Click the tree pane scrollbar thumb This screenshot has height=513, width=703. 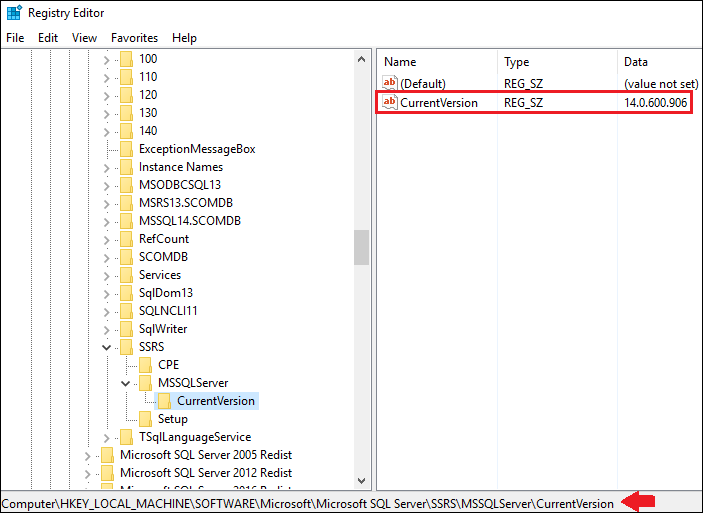point(361,248)
